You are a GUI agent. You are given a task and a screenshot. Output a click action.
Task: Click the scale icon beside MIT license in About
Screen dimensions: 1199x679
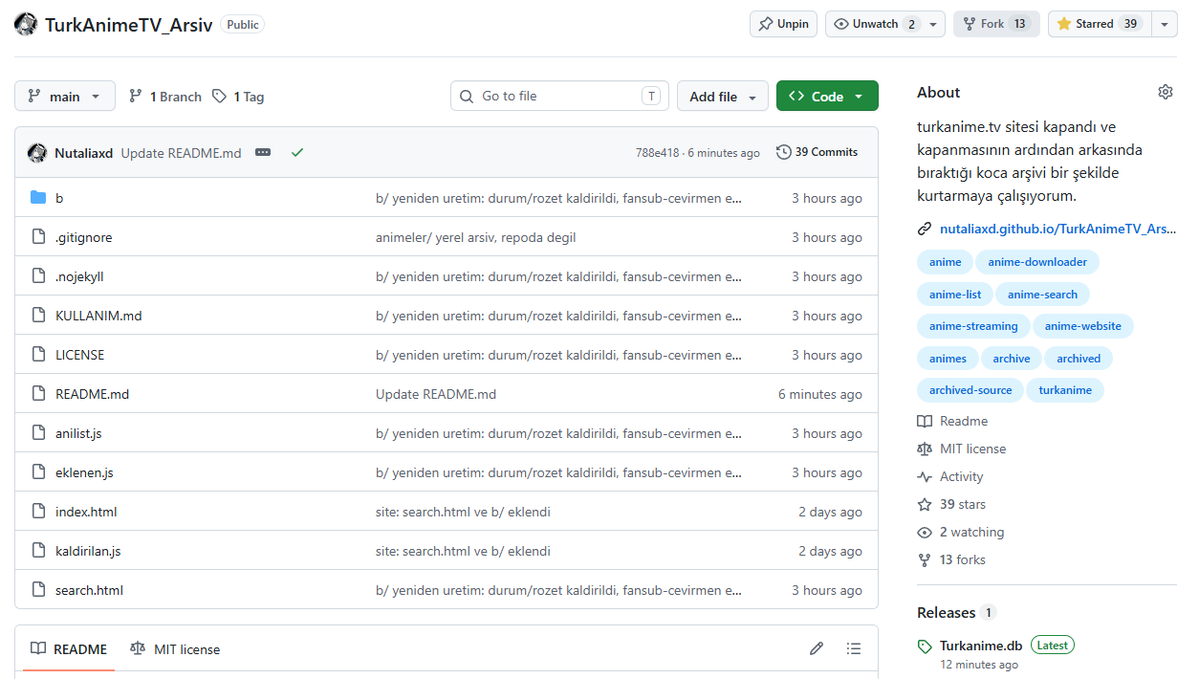coord(924,449)
